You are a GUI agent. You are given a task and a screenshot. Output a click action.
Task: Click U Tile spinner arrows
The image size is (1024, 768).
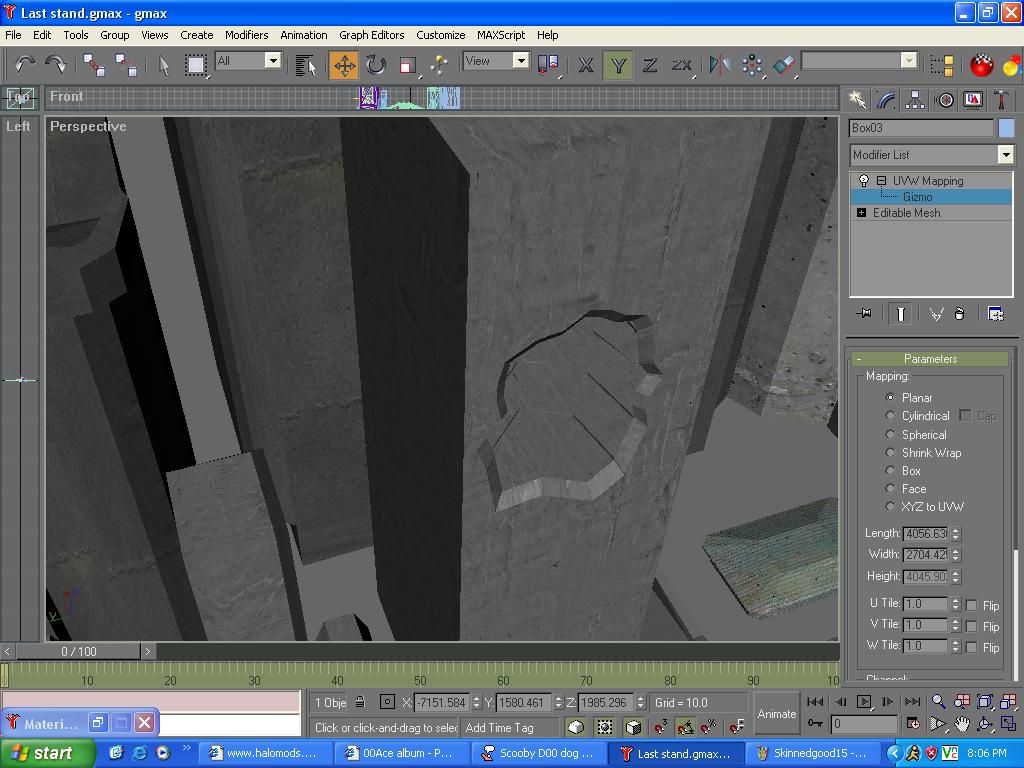[x=955, y=603]
